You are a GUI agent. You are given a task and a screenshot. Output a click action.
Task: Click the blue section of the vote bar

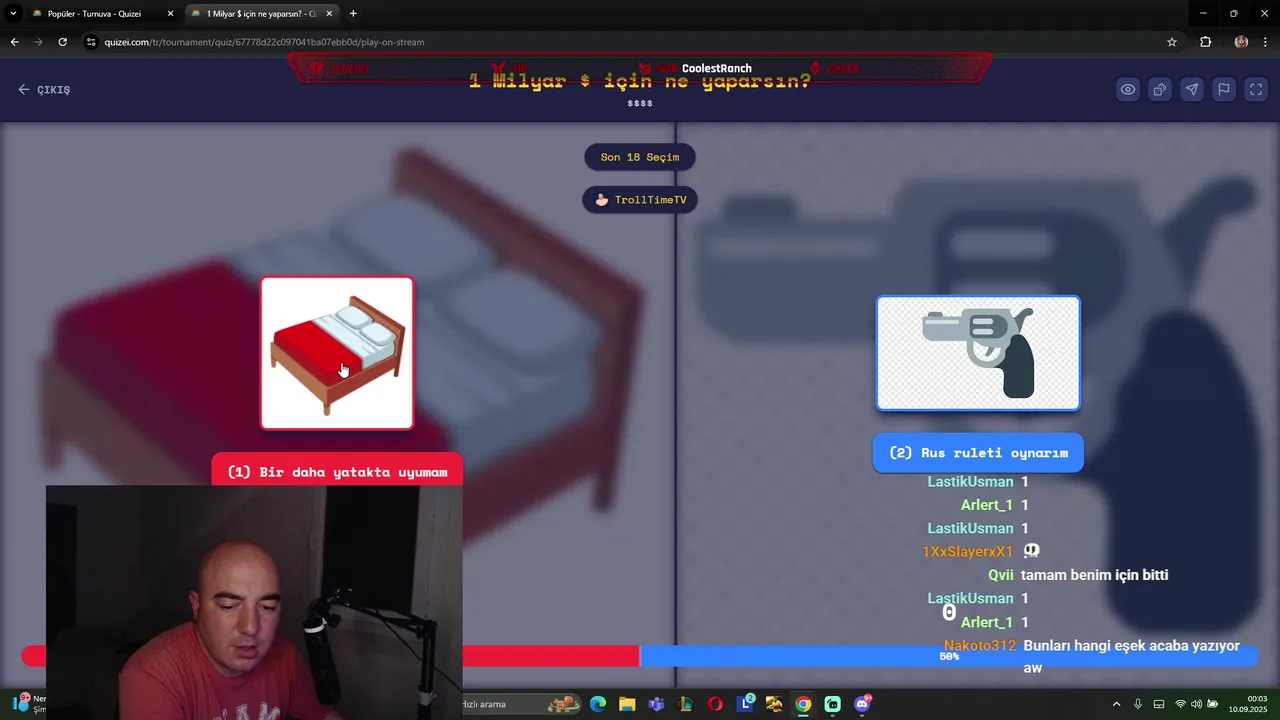tap(948, 656)
